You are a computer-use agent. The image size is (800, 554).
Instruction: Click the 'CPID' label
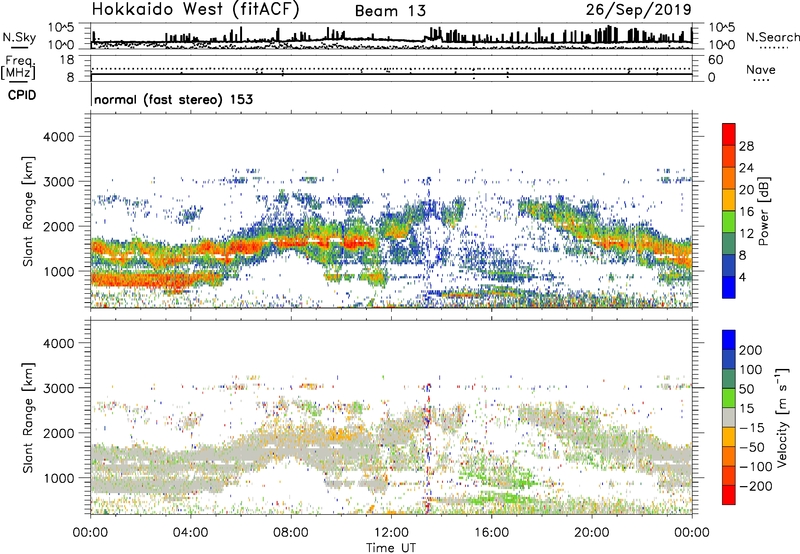click(22, 95)
